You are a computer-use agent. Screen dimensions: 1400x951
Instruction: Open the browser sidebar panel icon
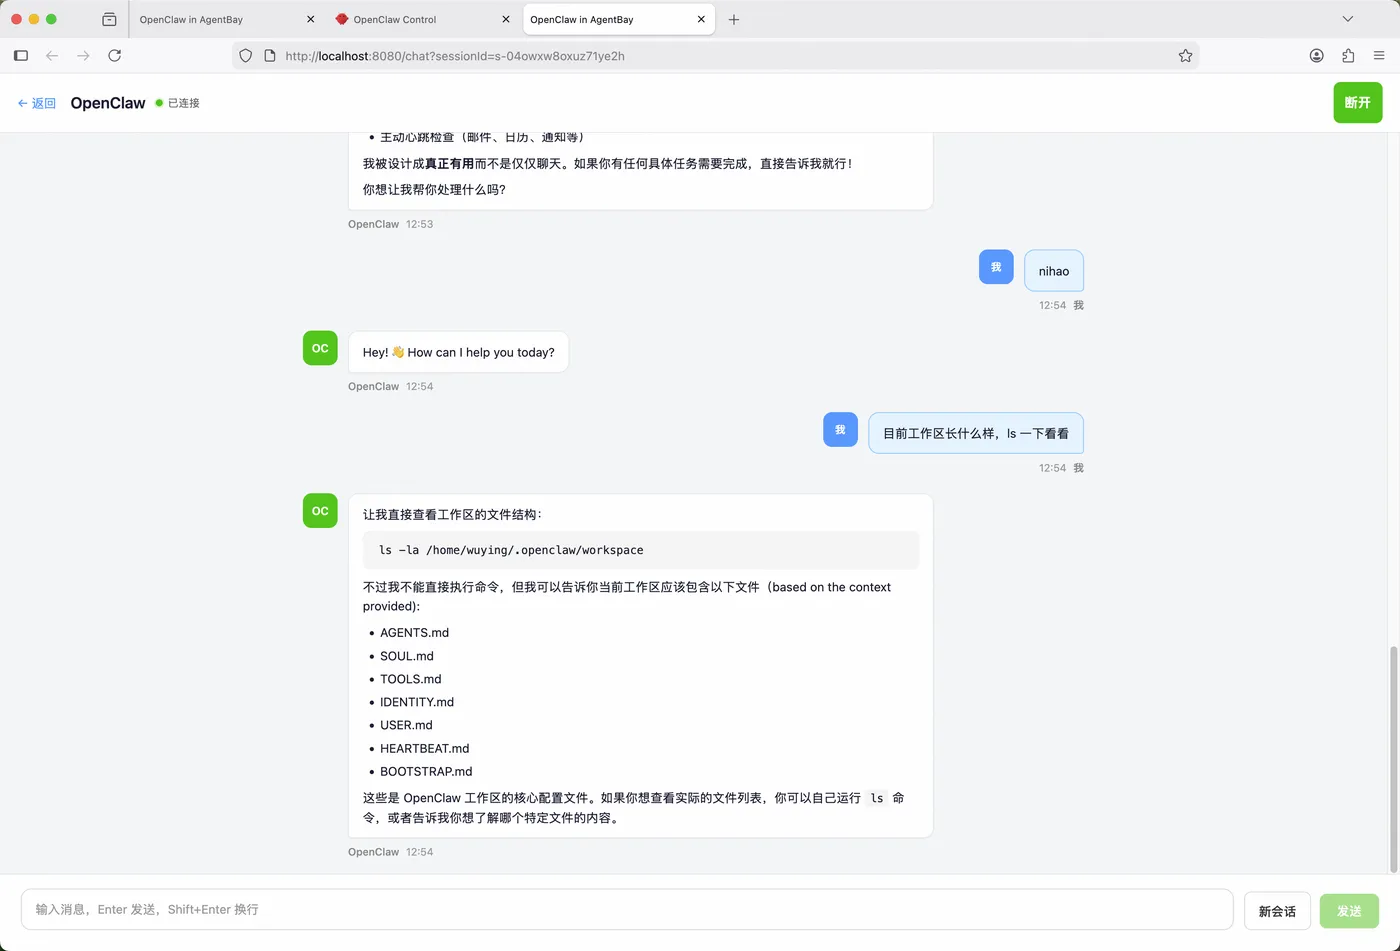coord(21,56)
